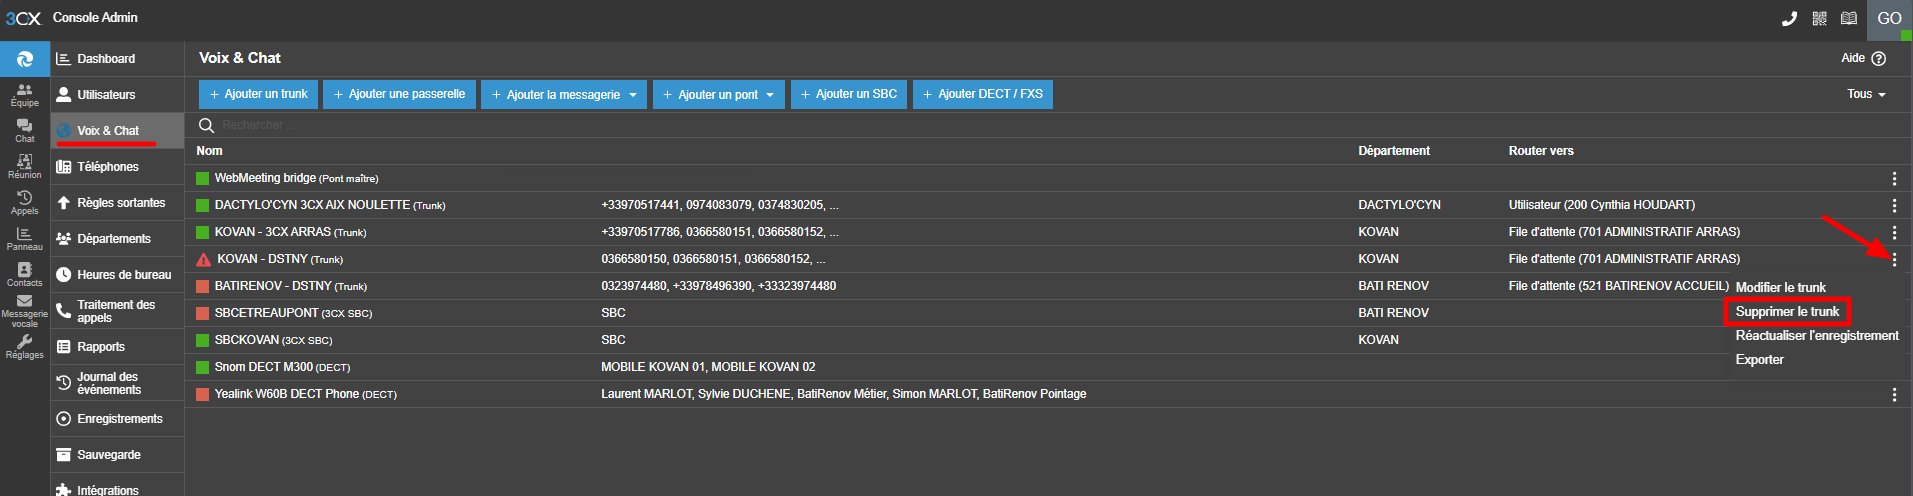The image size is (1913, 496).
Task: Click the search magnifier icon
Action: pyautogui.click(x=207, y=125)
